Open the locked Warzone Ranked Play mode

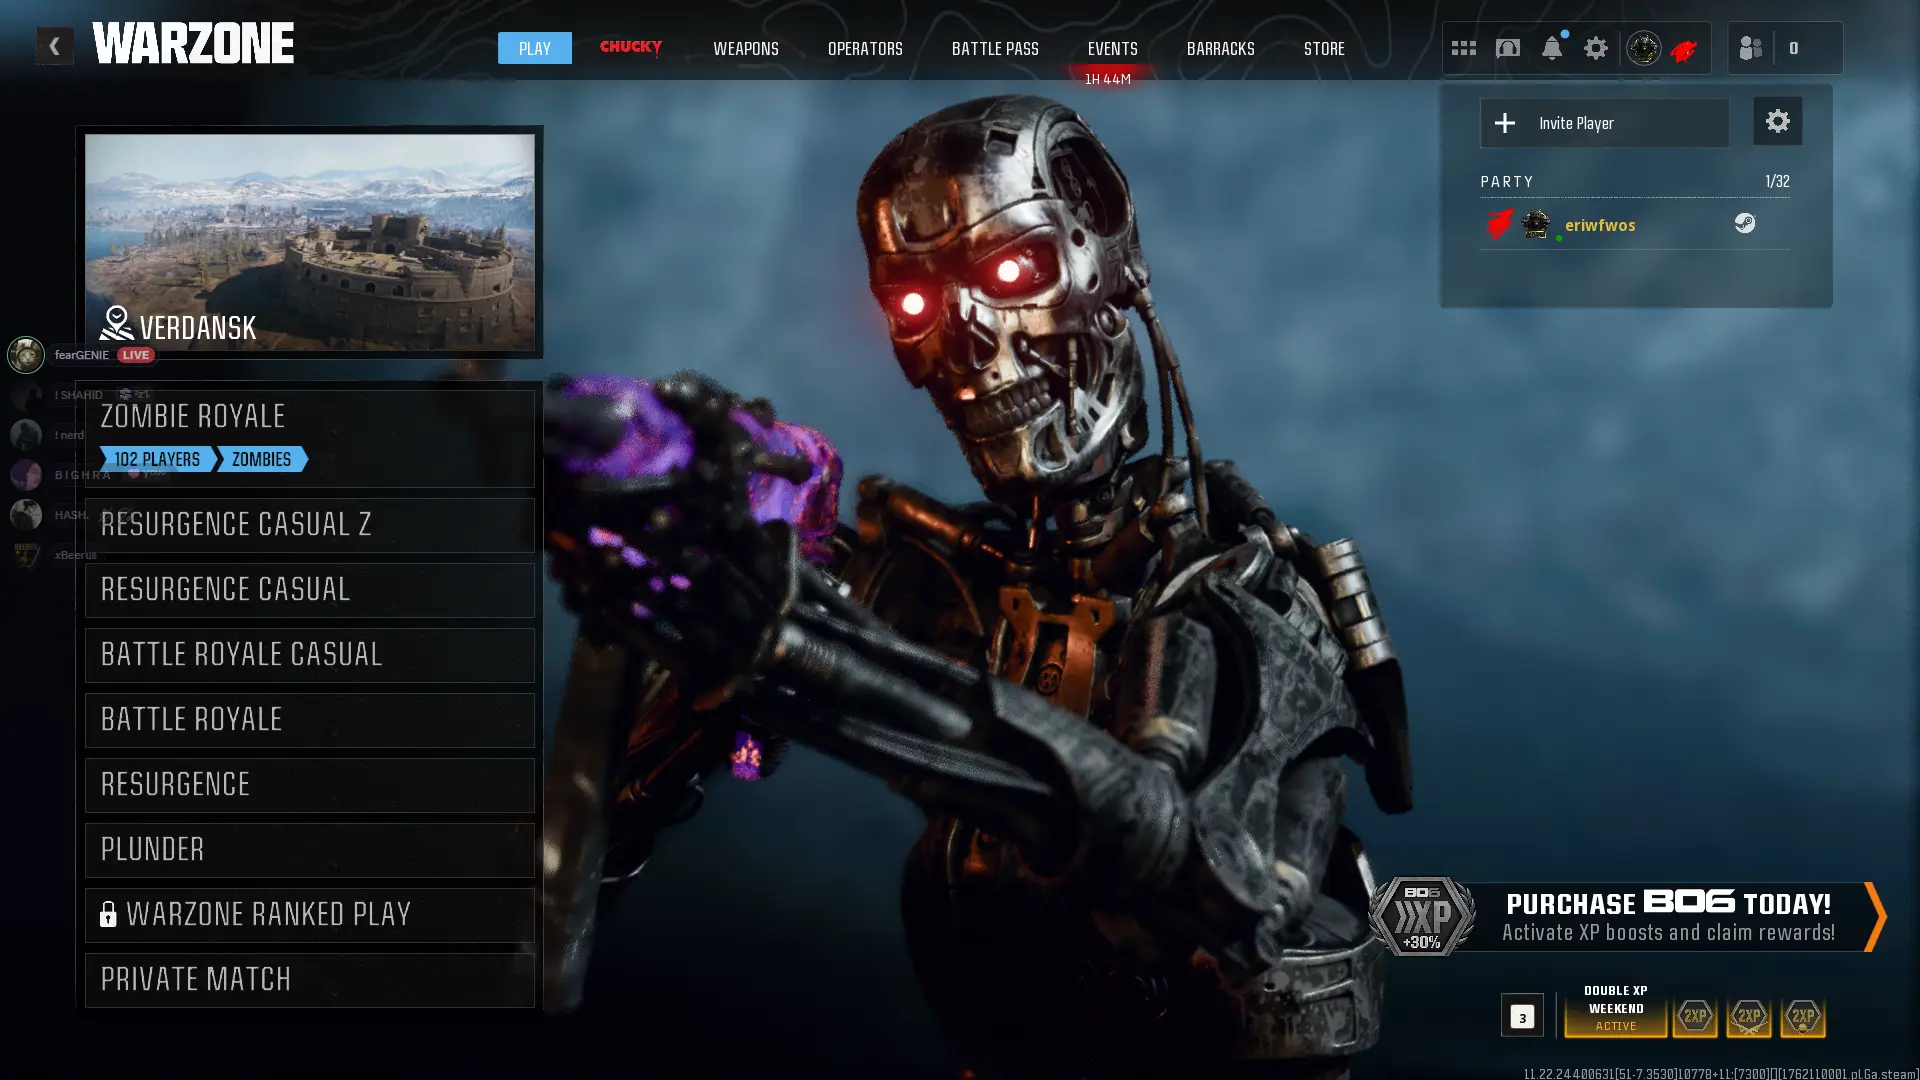click(309, 915)
